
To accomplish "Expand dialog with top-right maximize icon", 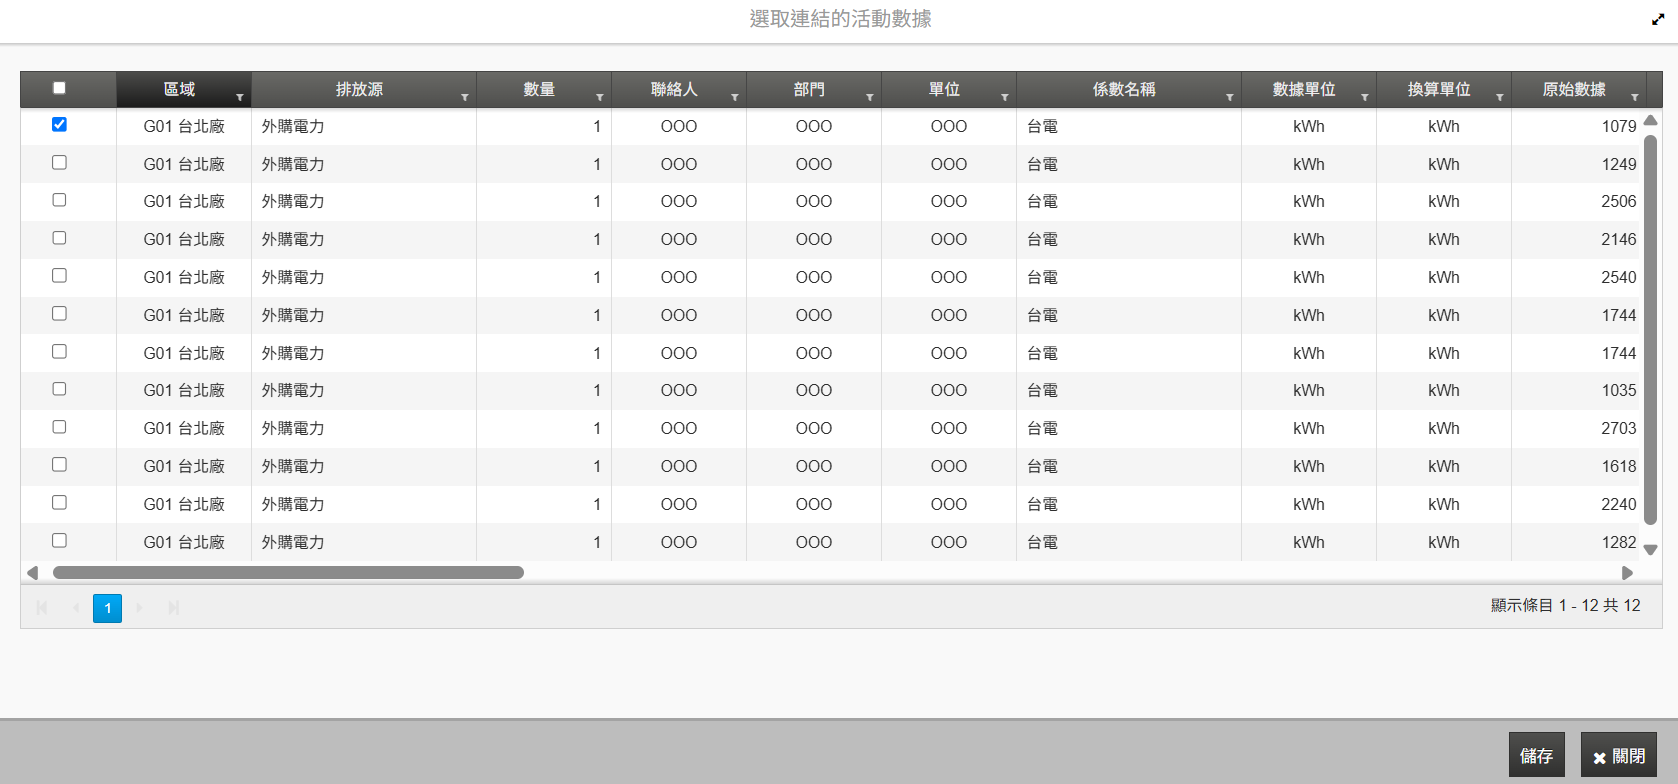I will click(x=1658, y=19).
